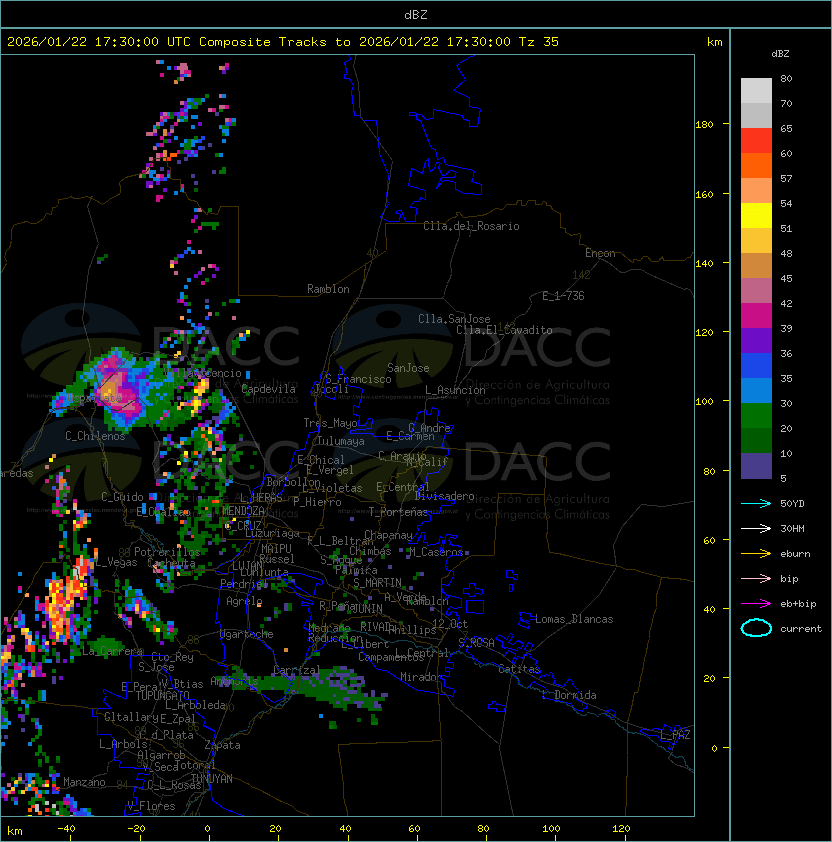Viewport: 832px width, 842px height.
Task: Click the '180' tick on the vertical axis
Action: (704, 125)
